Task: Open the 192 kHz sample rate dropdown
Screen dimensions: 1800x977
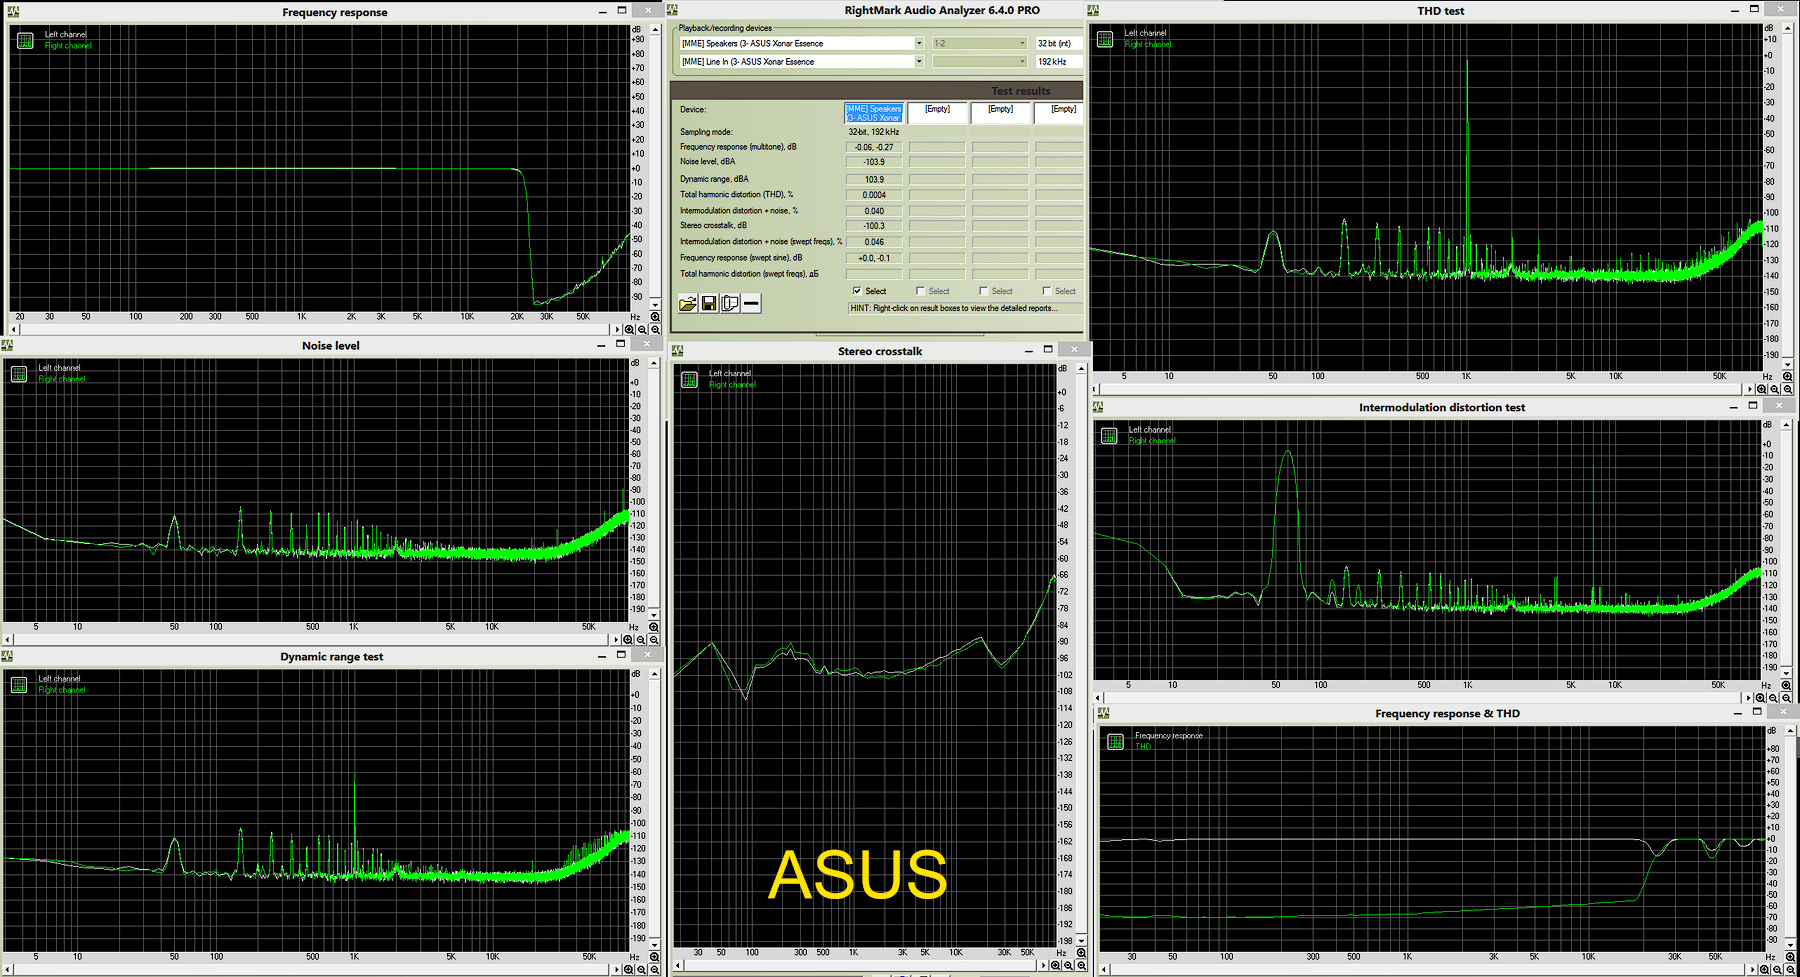Action: pos(1059,61)
